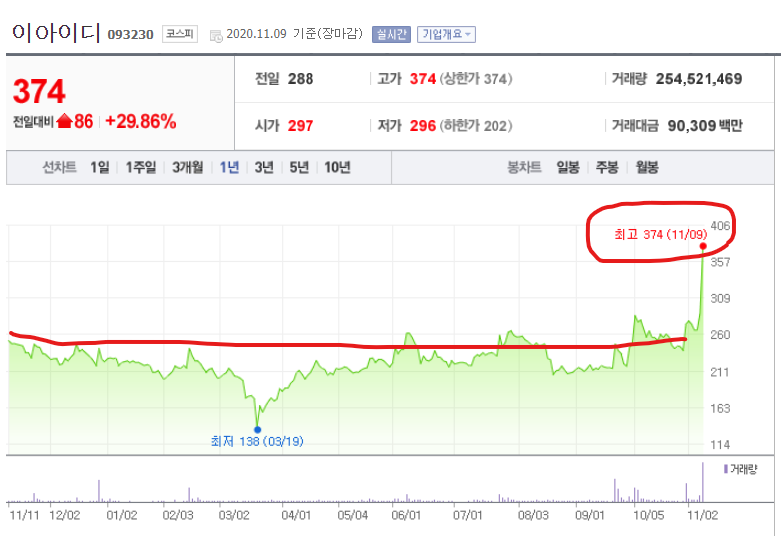Click the 11/11 x-axis date label
This screenshot has height=536, width=781.
pos(24,515)
